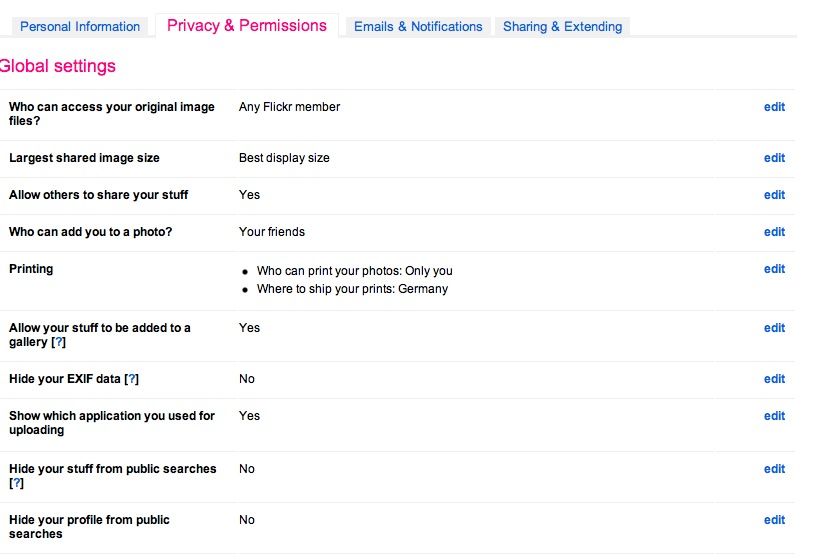837x560 pixels.
Task: Edit hide stuff from public searches
Action: (774, 469)
